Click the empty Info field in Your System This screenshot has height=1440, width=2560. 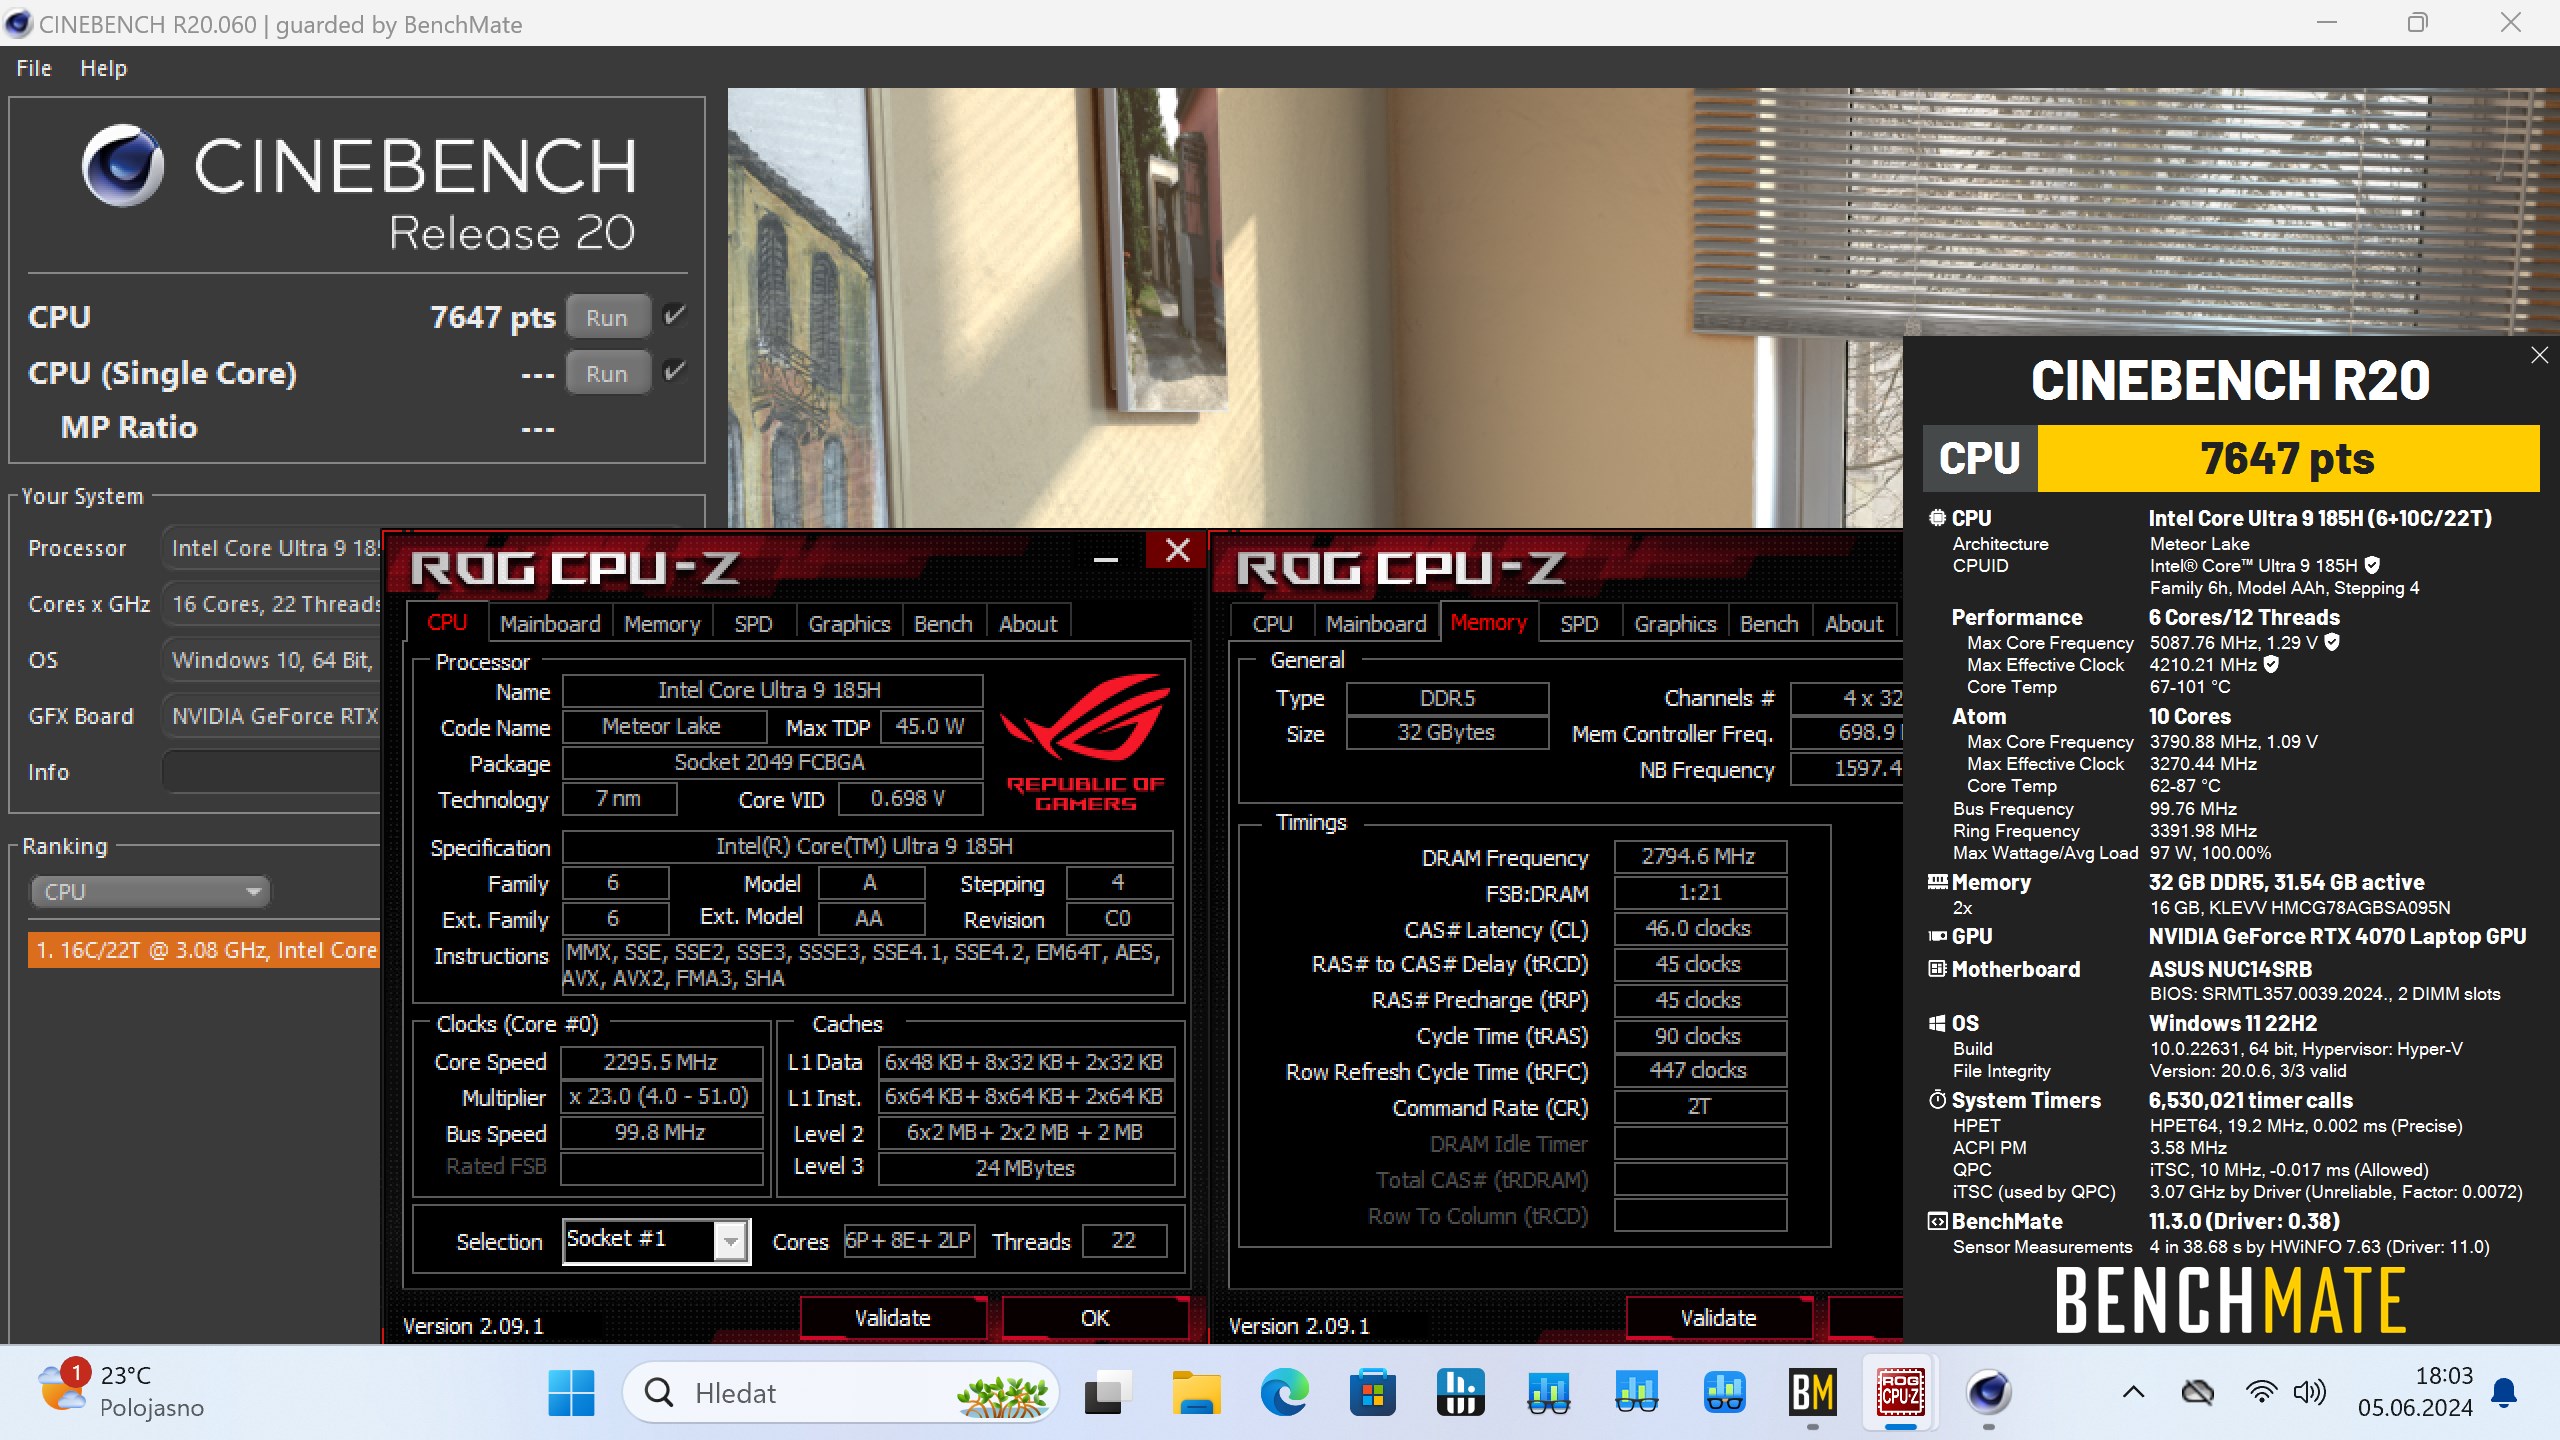point(272,771)
